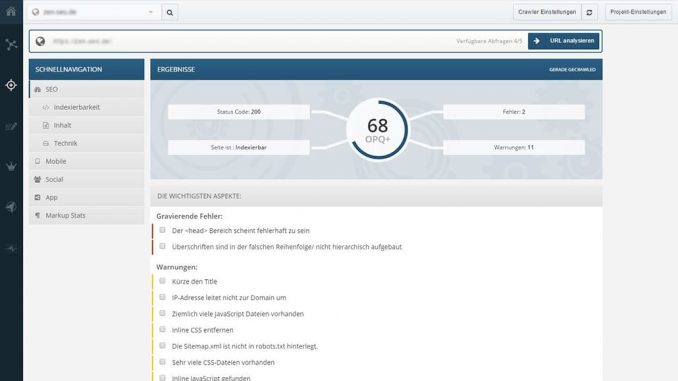This screenshot has width=678, height=381.
Task: Check the Sehr viele CSS-Dateien checkbox
Action: [x=162, y=362]
